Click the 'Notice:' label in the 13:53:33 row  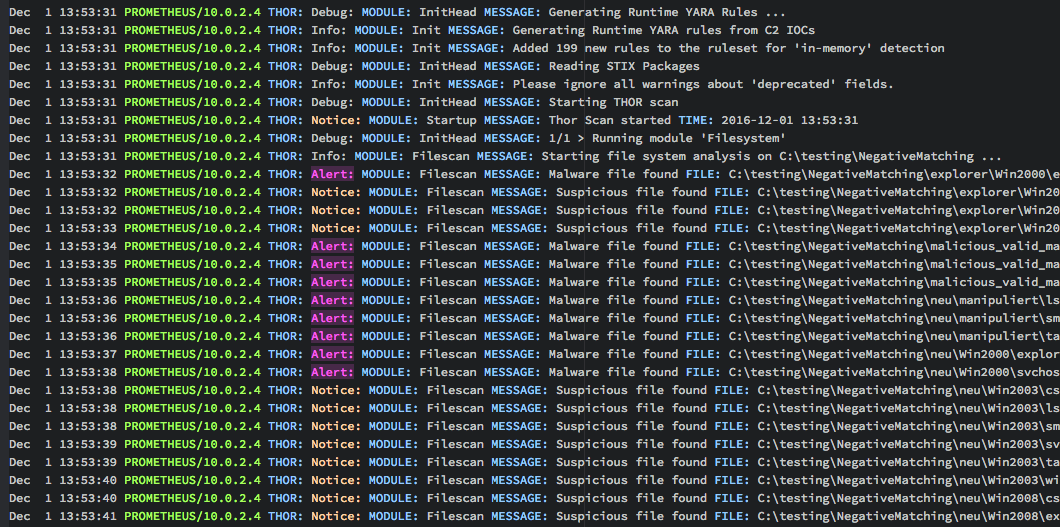336,228
